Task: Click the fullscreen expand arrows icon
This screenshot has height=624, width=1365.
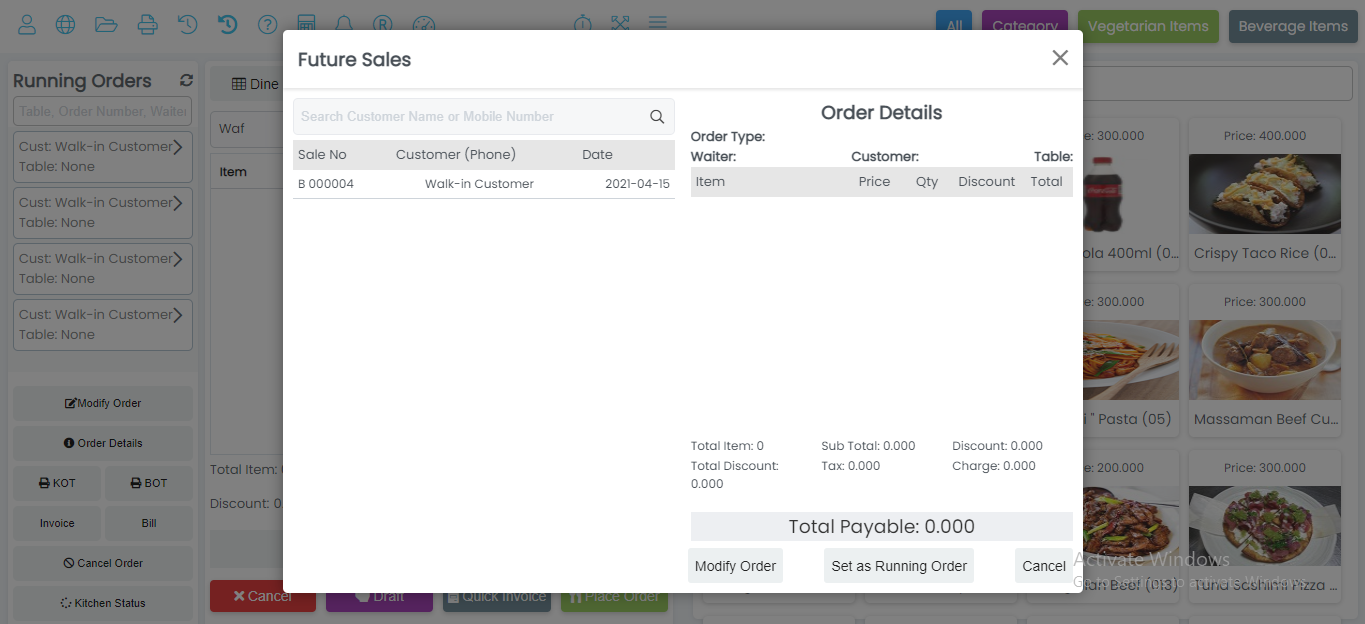Action: (x=620, y=23)
